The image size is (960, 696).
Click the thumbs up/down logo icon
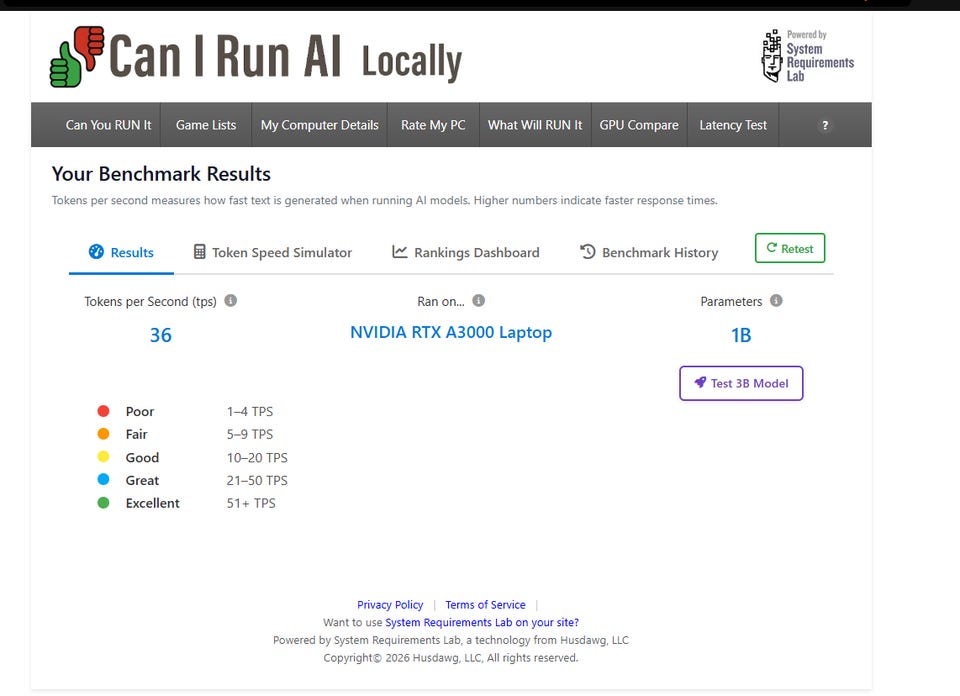(x=77, y=56)
